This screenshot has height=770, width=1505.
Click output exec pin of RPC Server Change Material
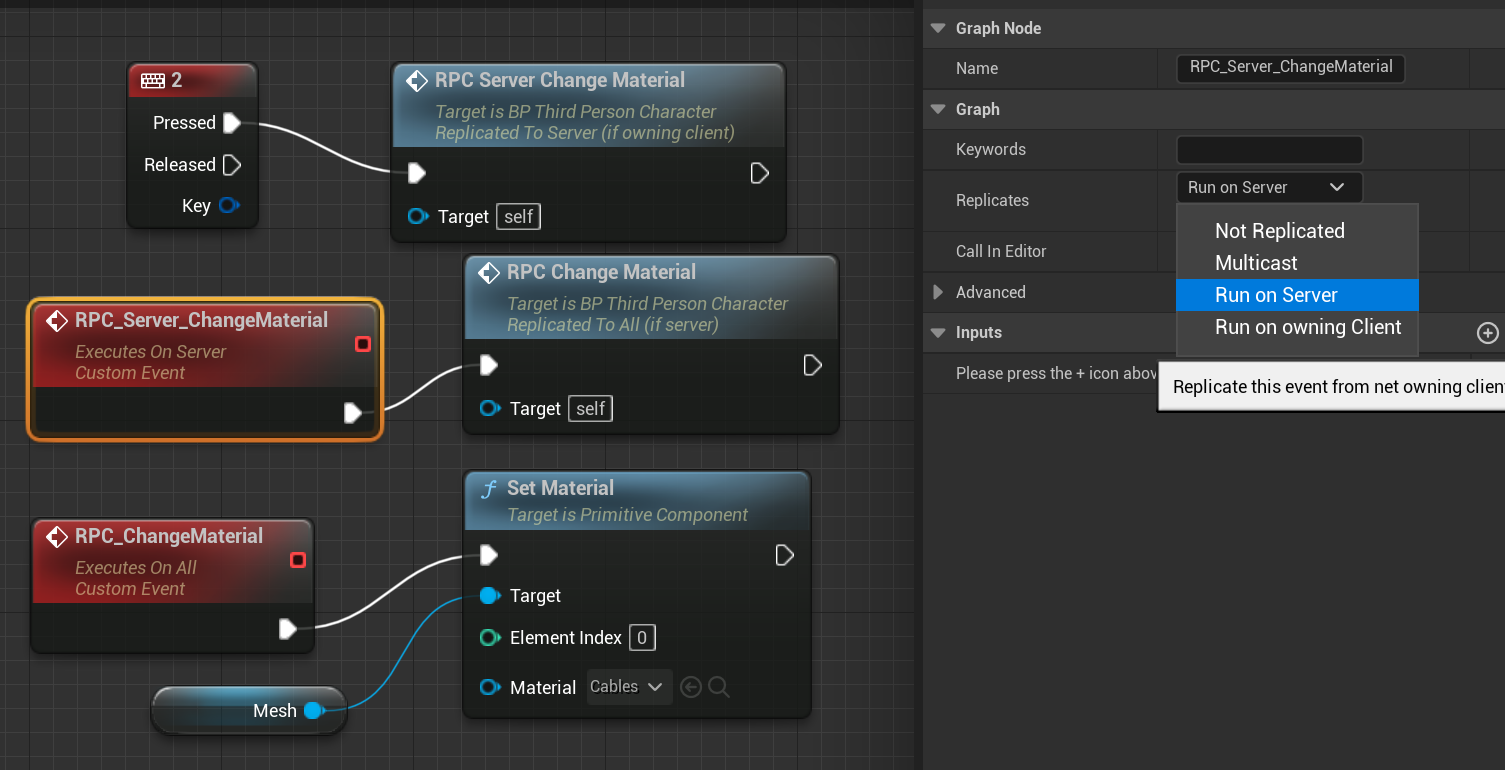760,174
